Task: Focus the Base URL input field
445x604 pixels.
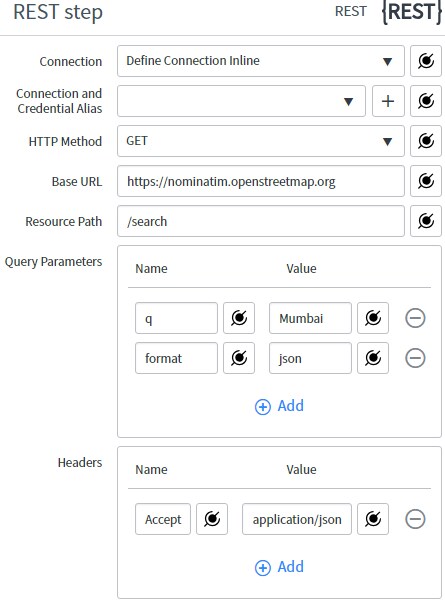Action: click(x=261, y=181)
